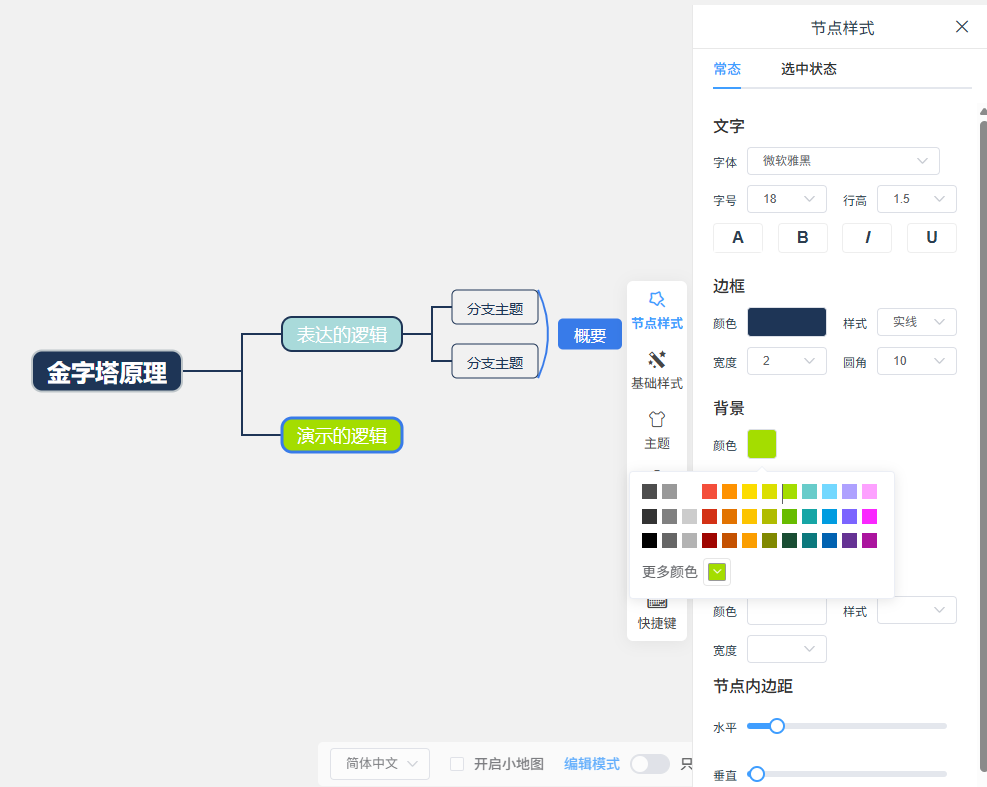Switch to the 选中状态 tab
987x787 pixels.
pyautogui.click(x=808, y=69)
